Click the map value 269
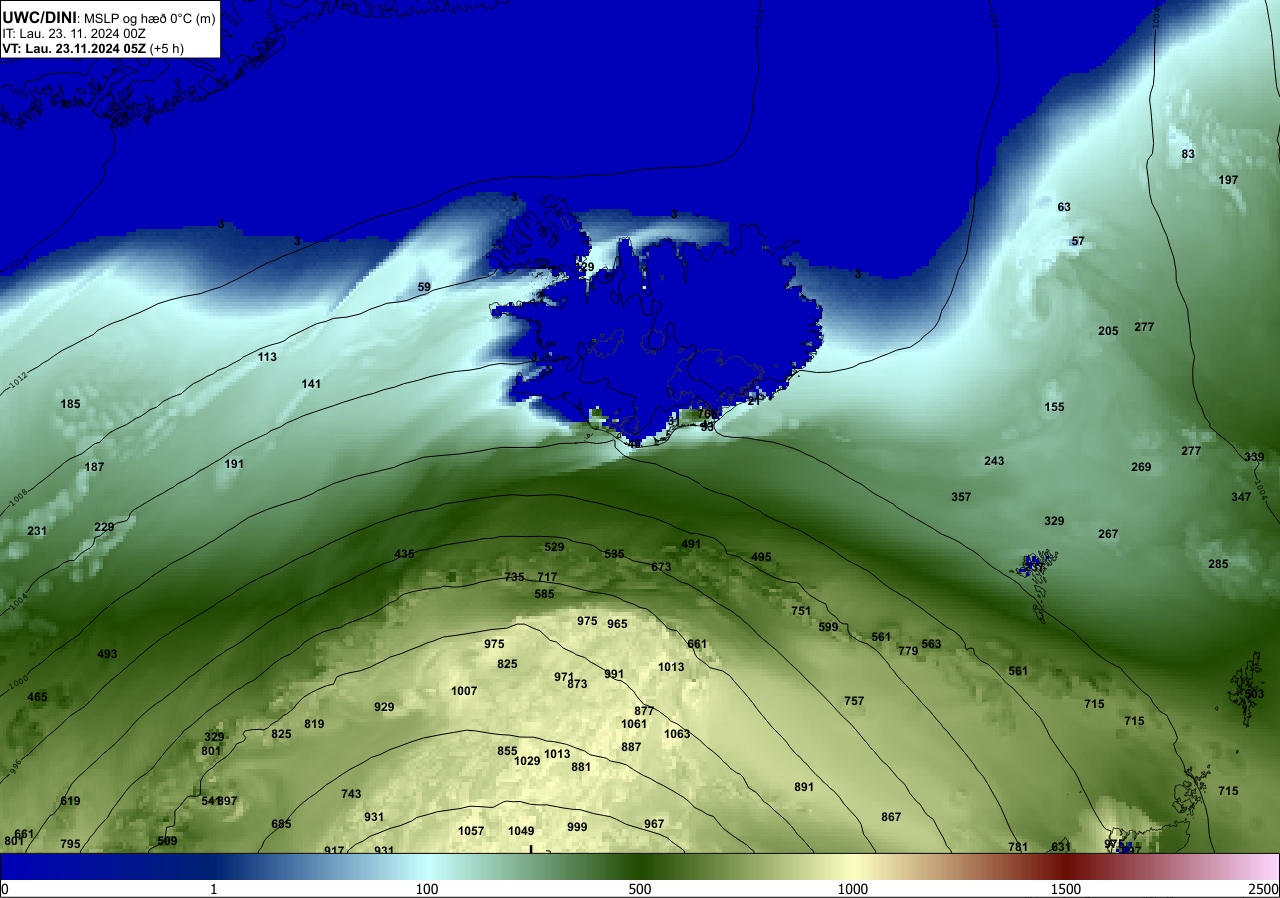This screenshot has height=898, width=1280. (x=1141, y=467)
